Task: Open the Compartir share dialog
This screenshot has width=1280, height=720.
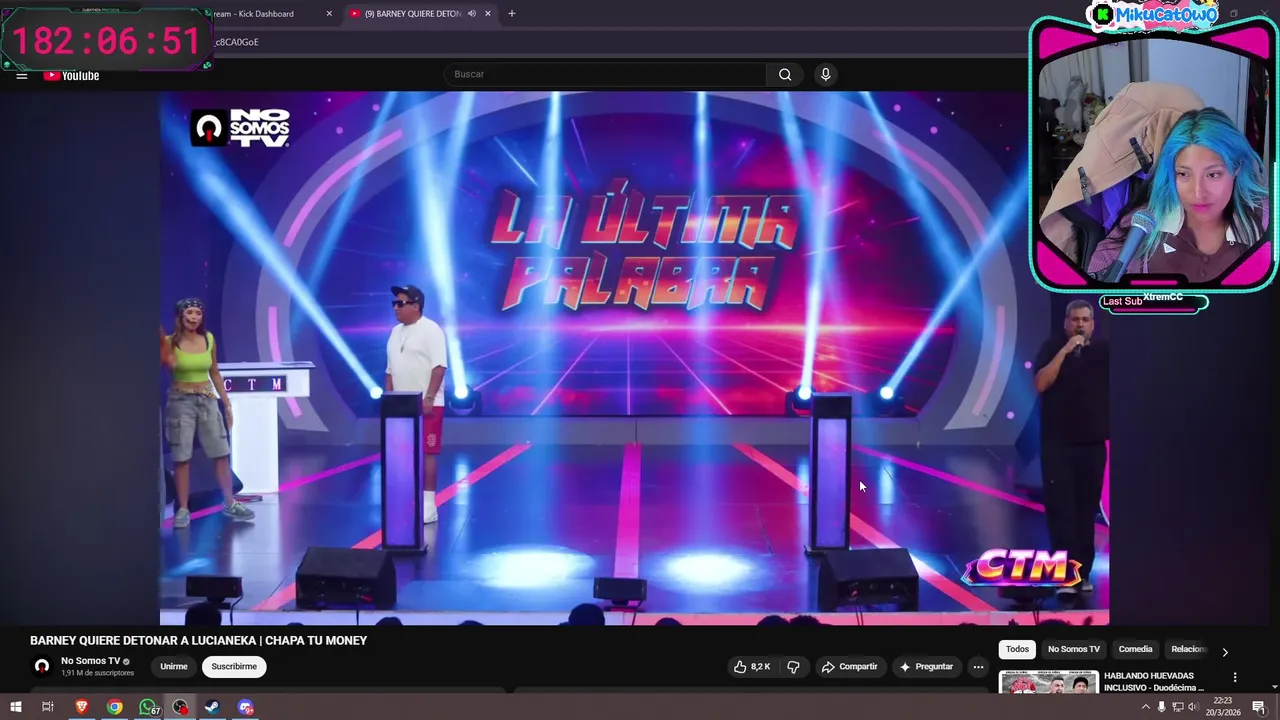Action: tap(849, 667)
